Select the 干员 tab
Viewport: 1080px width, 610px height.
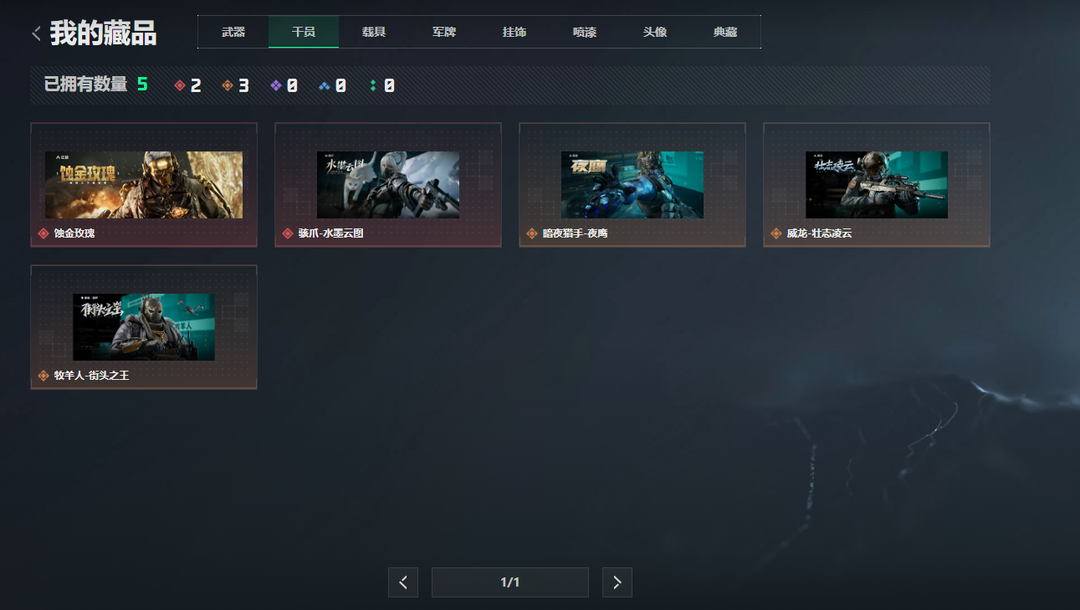pyautogui.click(x=304, y=32)
